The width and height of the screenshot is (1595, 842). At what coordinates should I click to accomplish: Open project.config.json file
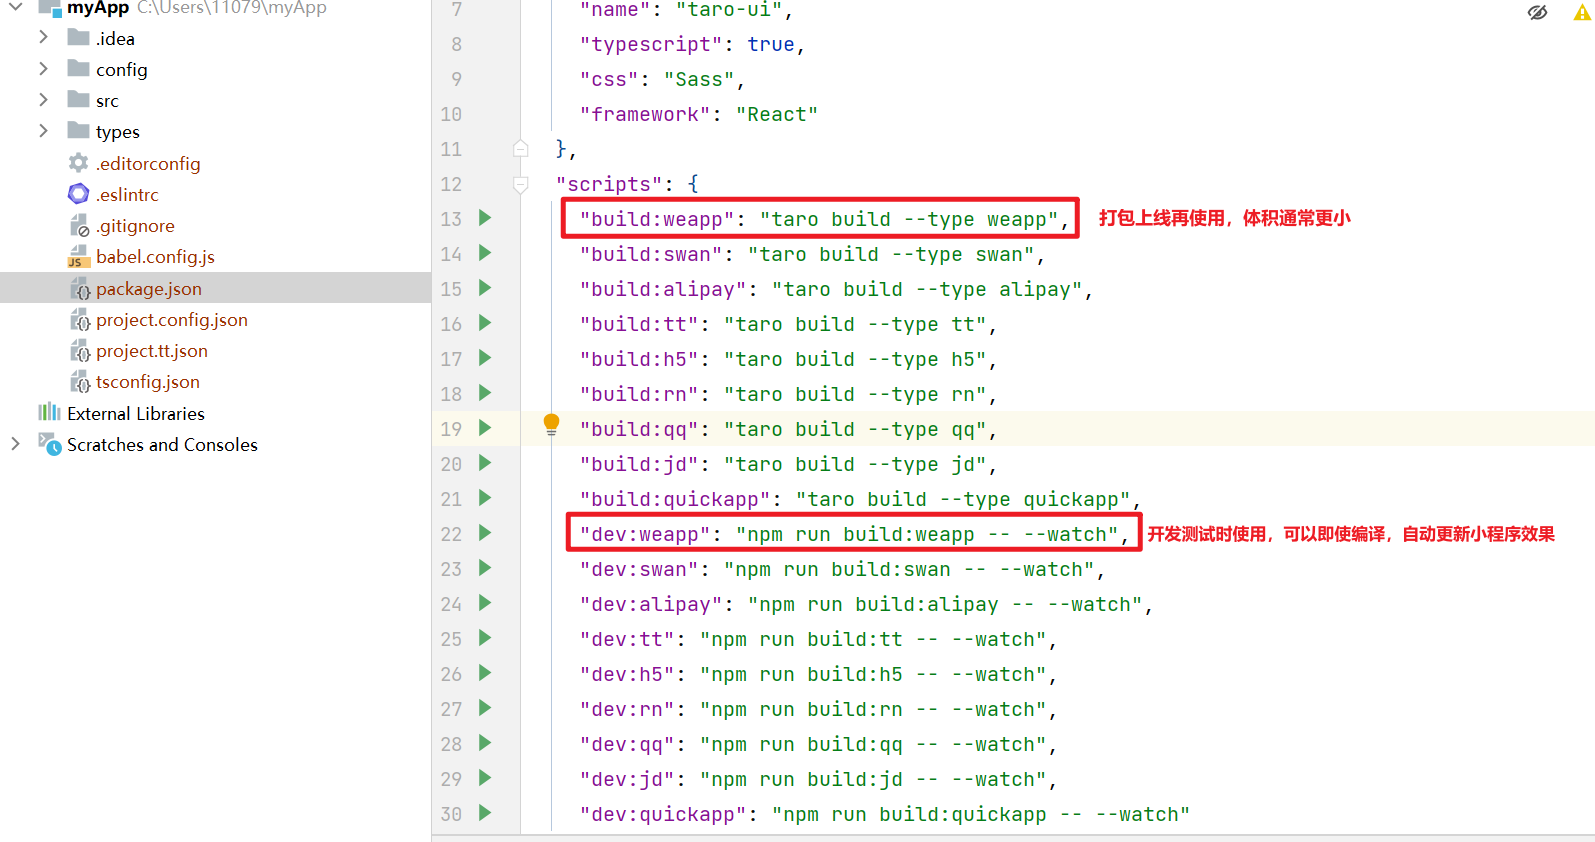pyautogui.click(x=171, y=320)
